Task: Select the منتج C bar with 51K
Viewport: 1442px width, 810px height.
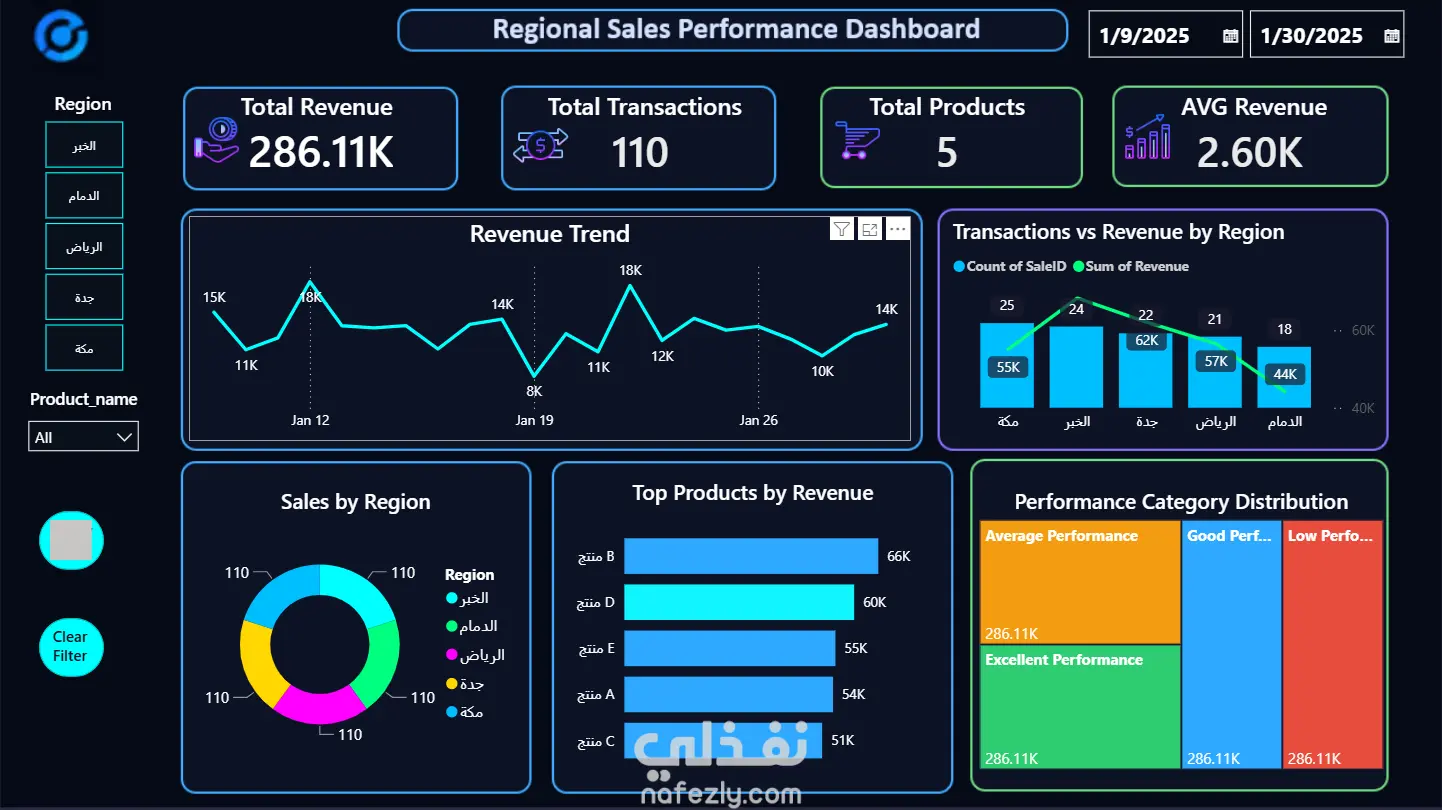Action: click(723, 740)
